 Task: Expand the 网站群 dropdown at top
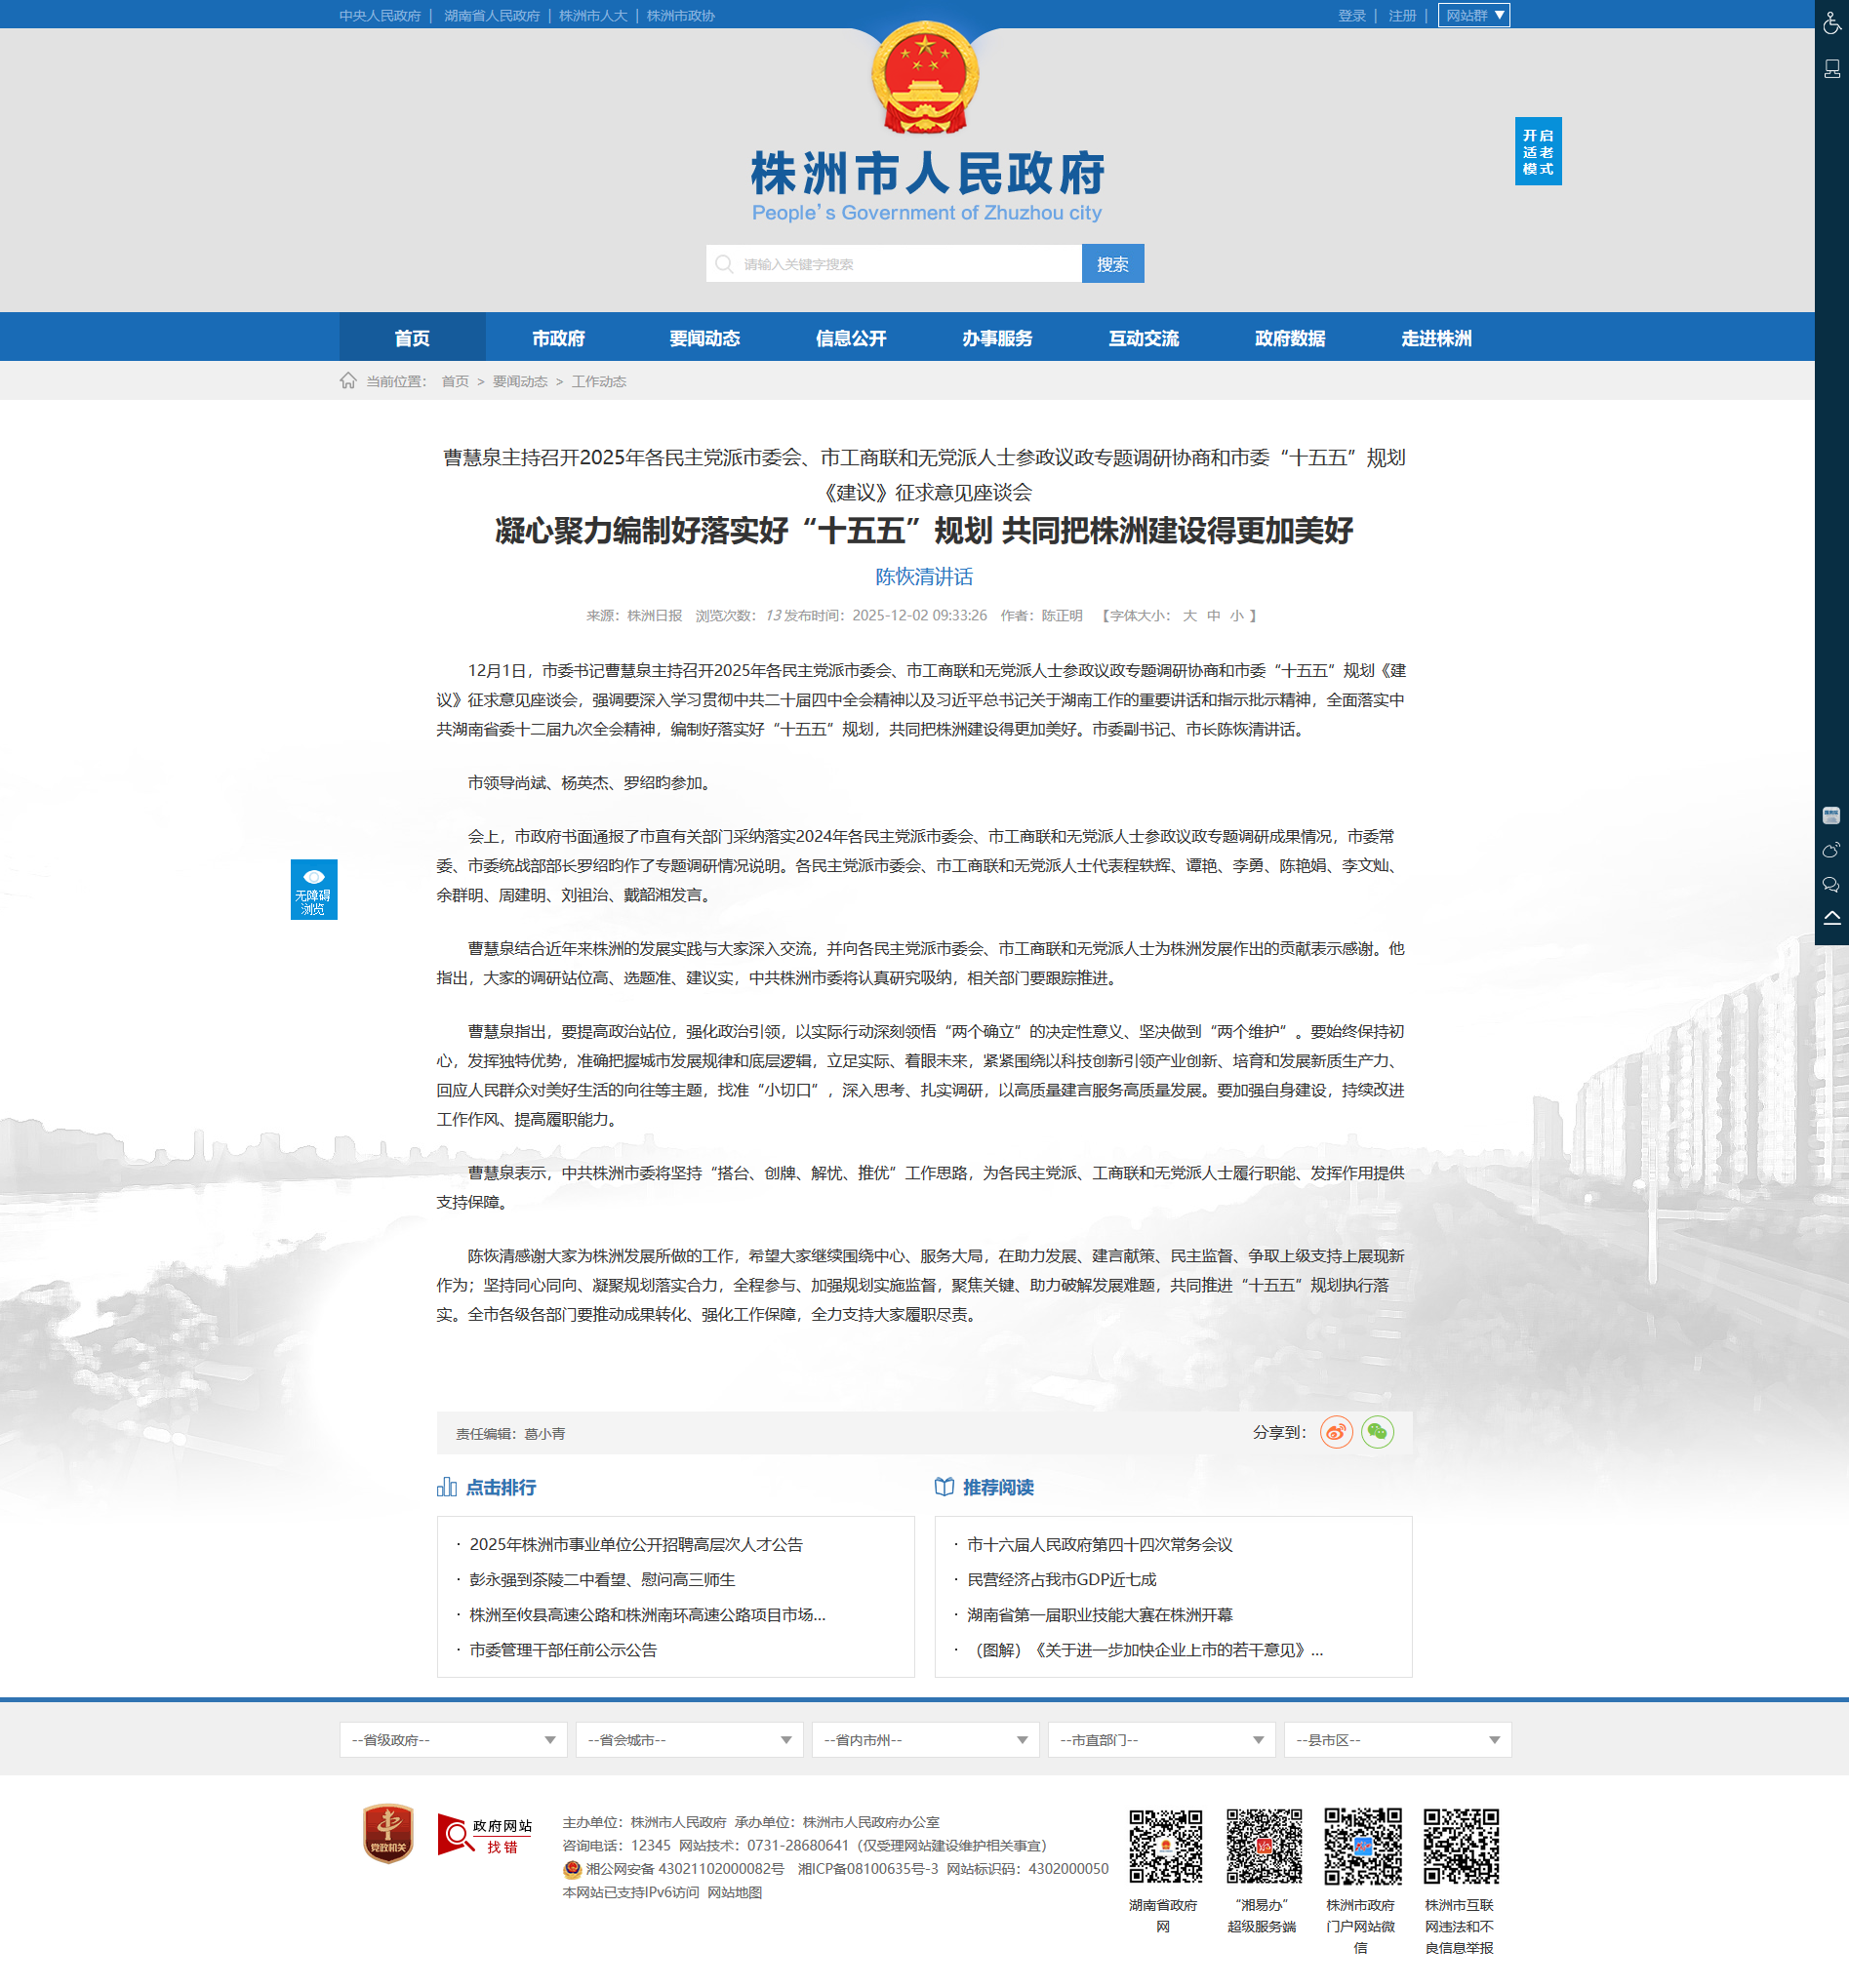tap(1473, 16)
